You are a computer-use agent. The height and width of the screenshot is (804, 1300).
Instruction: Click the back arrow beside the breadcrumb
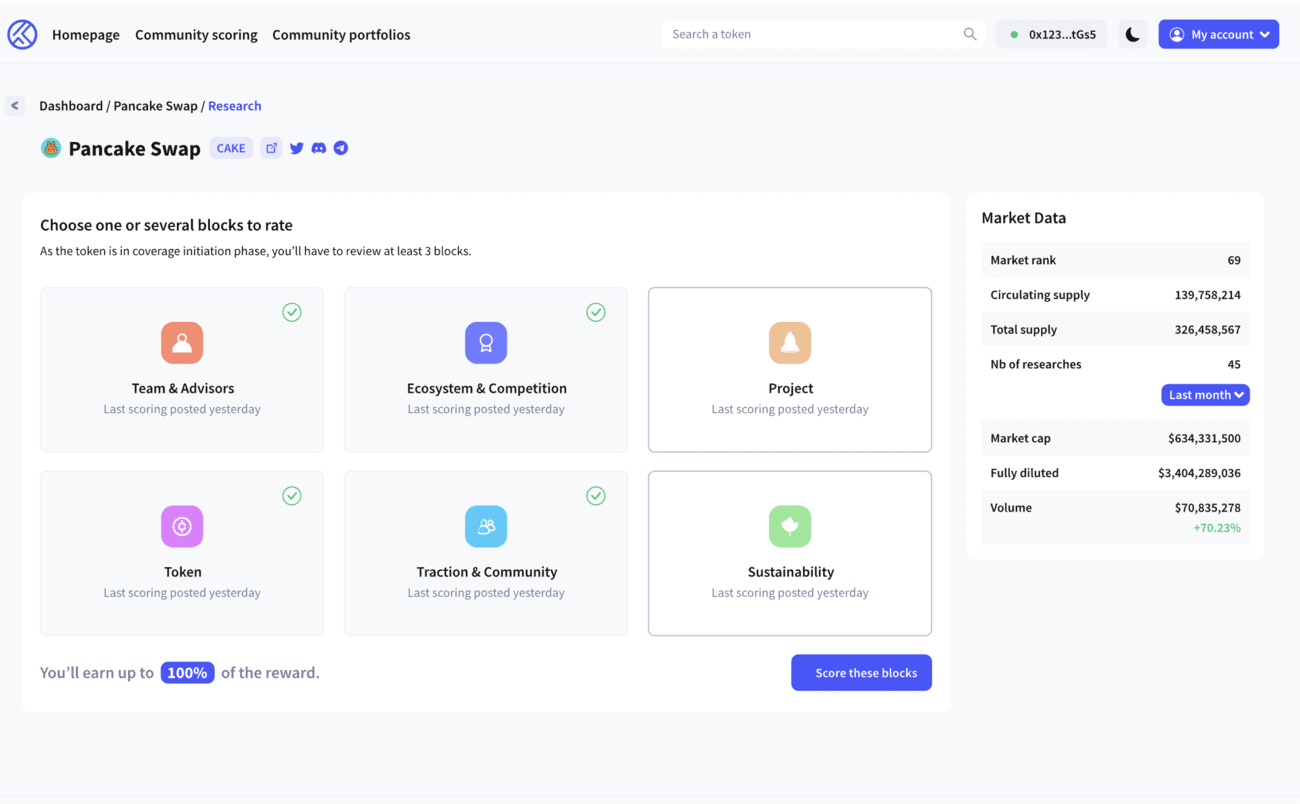[x=15, y=105]
